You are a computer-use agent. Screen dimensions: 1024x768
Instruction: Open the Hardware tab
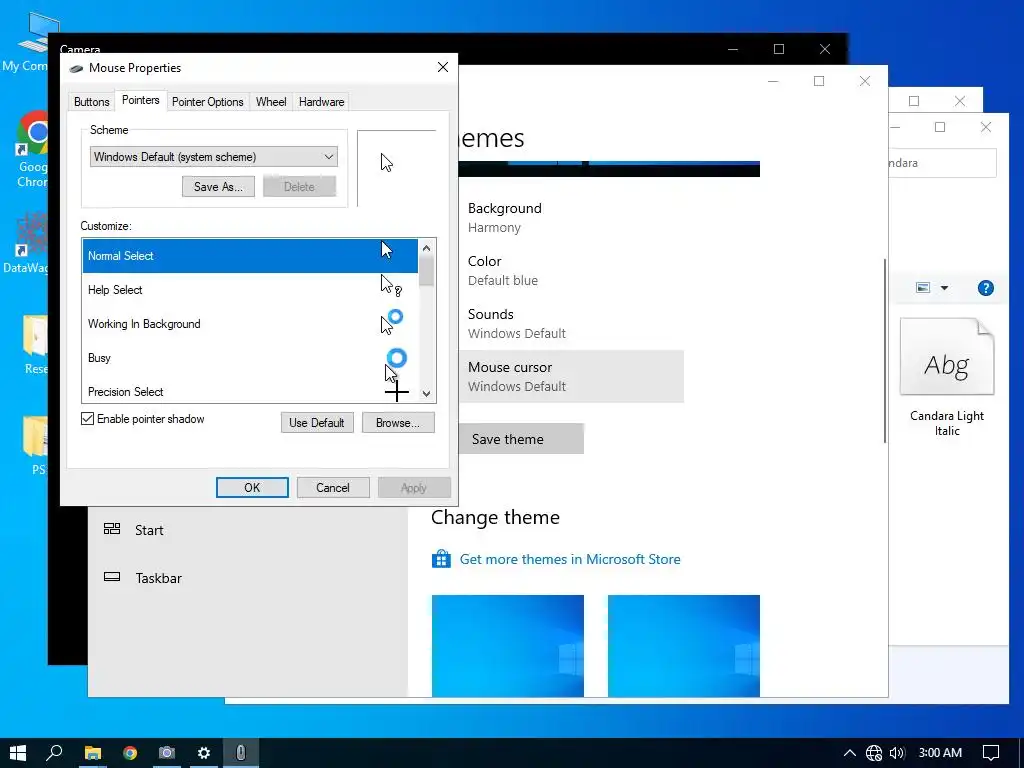tap(321, 102)
